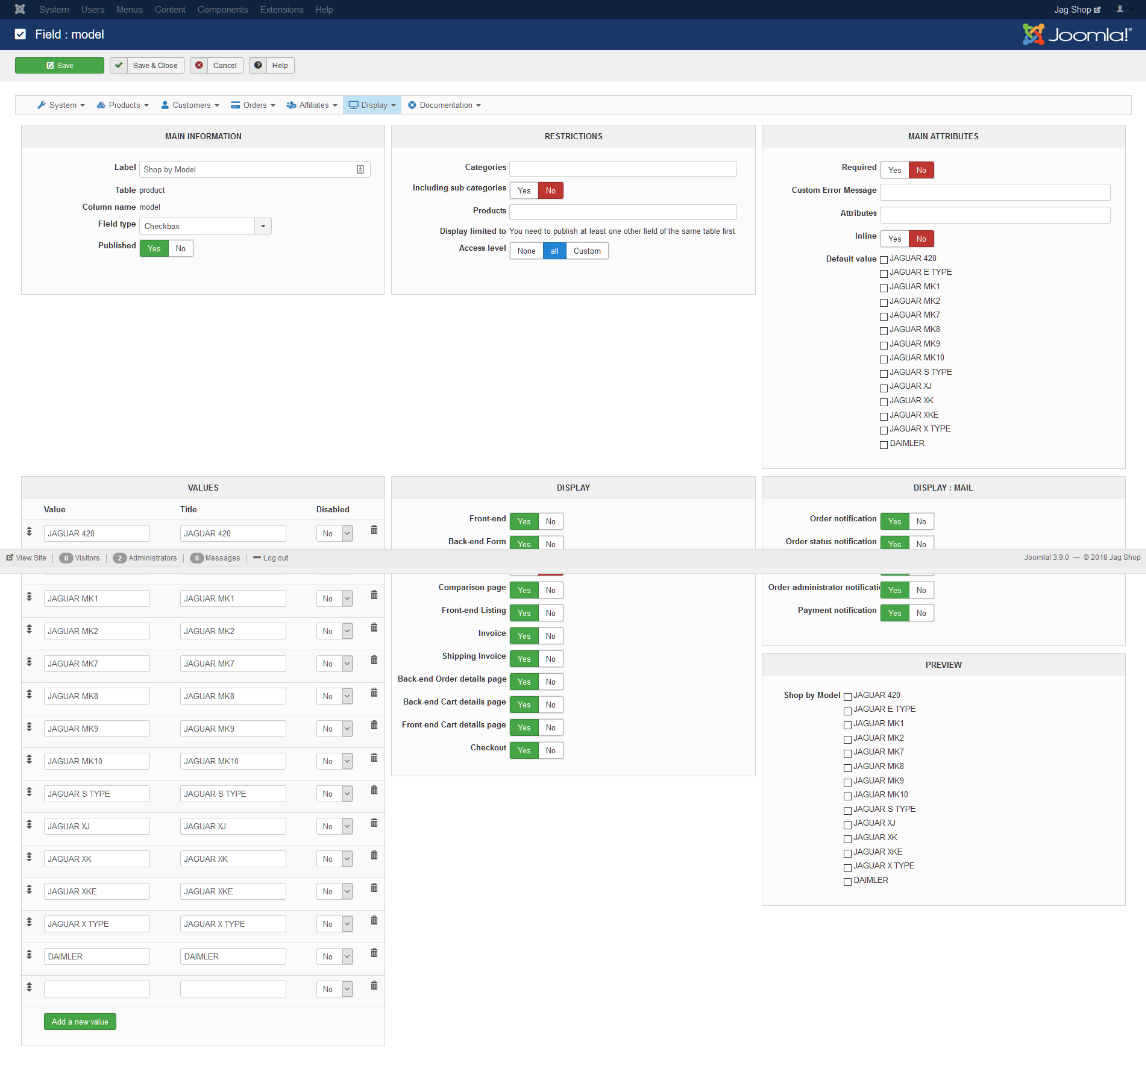The image size is (1146, 1080).
Task: Click the reorder handle for JAGUAR MK8
Action: click(29, 694)
